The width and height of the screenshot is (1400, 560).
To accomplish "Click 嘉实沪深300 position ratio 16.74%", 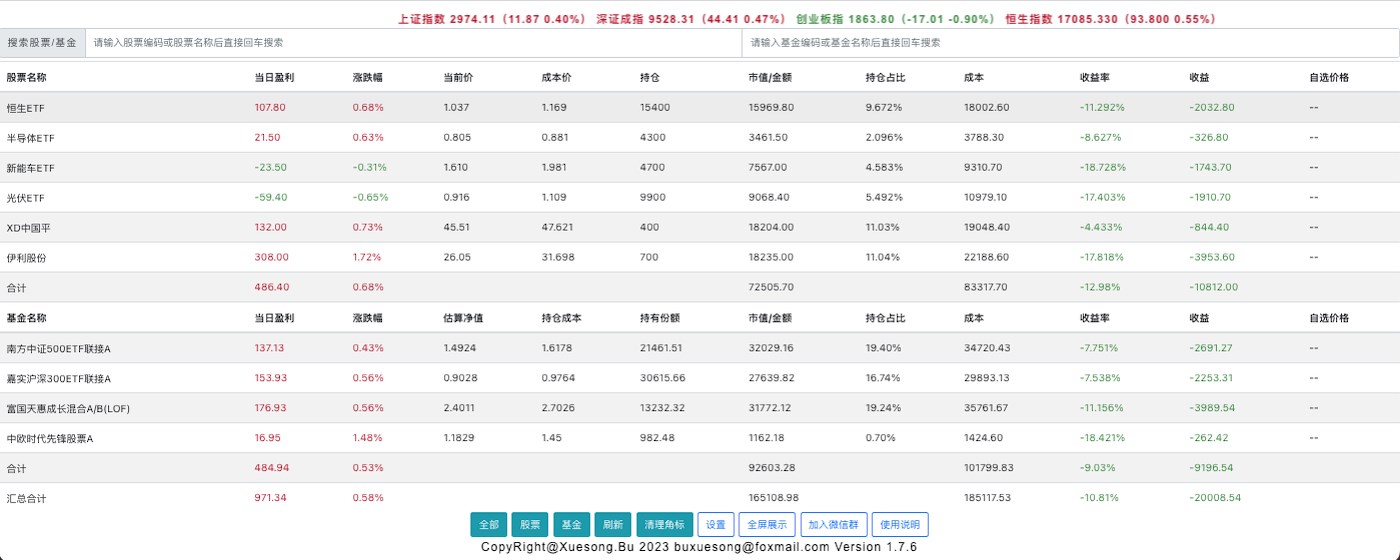I will coord(883,378).
